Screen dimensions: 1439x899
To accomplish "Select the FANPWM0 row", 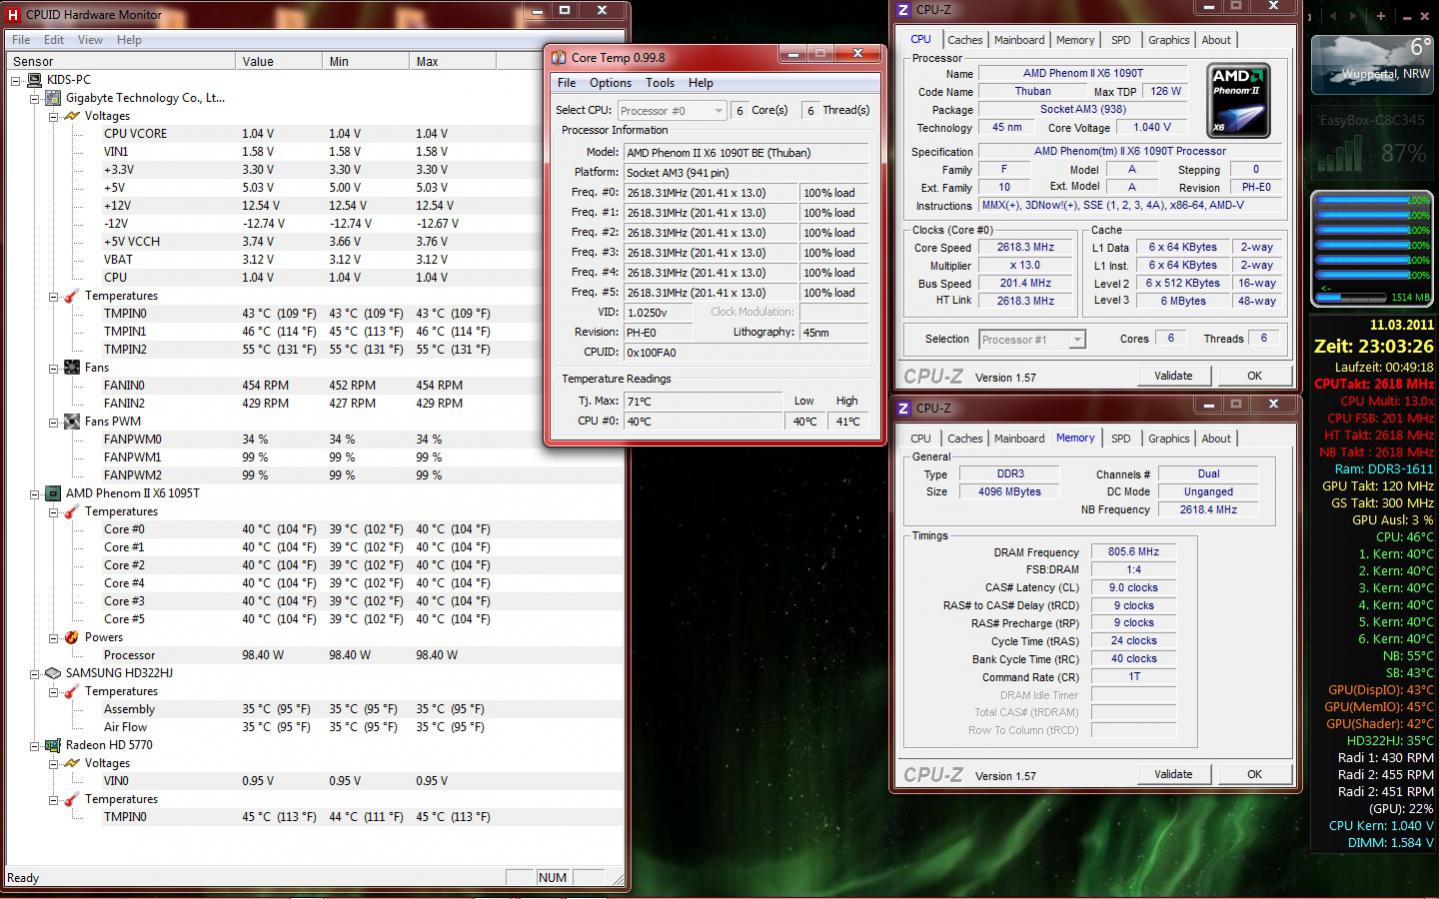I will click(x=313, y=440).
